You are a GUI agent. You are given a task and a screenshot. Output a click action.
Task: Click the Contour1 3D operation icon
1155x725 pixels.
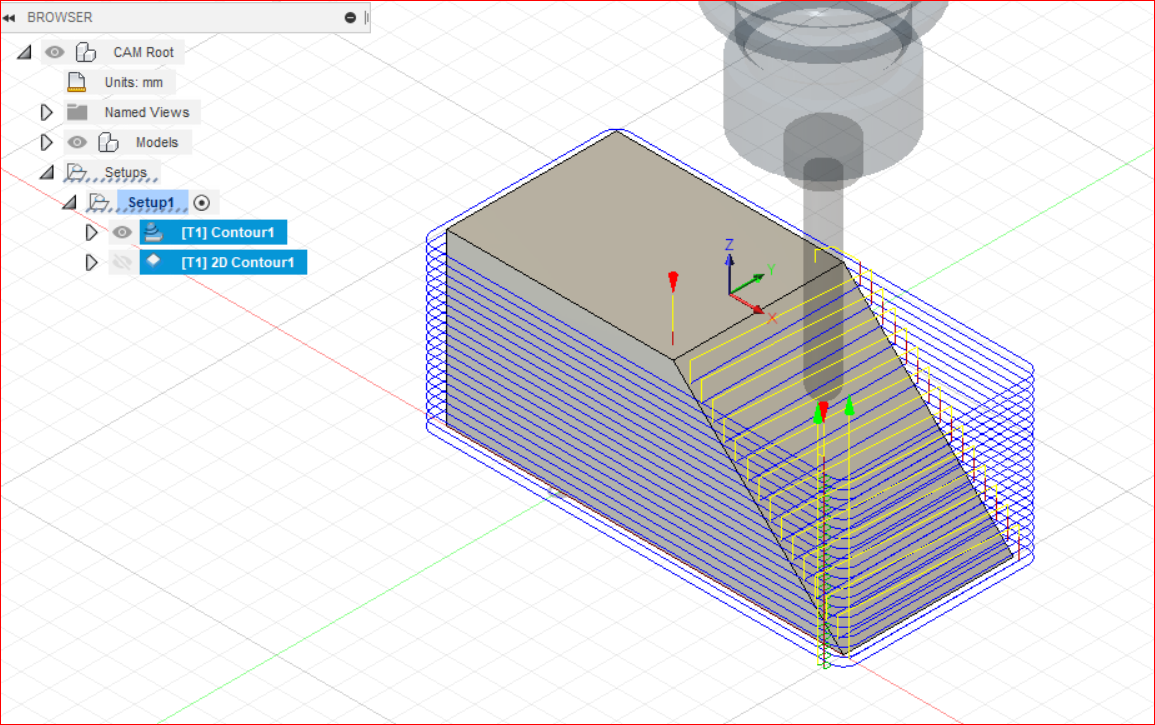pyautogui.click(x=153, y=232)
